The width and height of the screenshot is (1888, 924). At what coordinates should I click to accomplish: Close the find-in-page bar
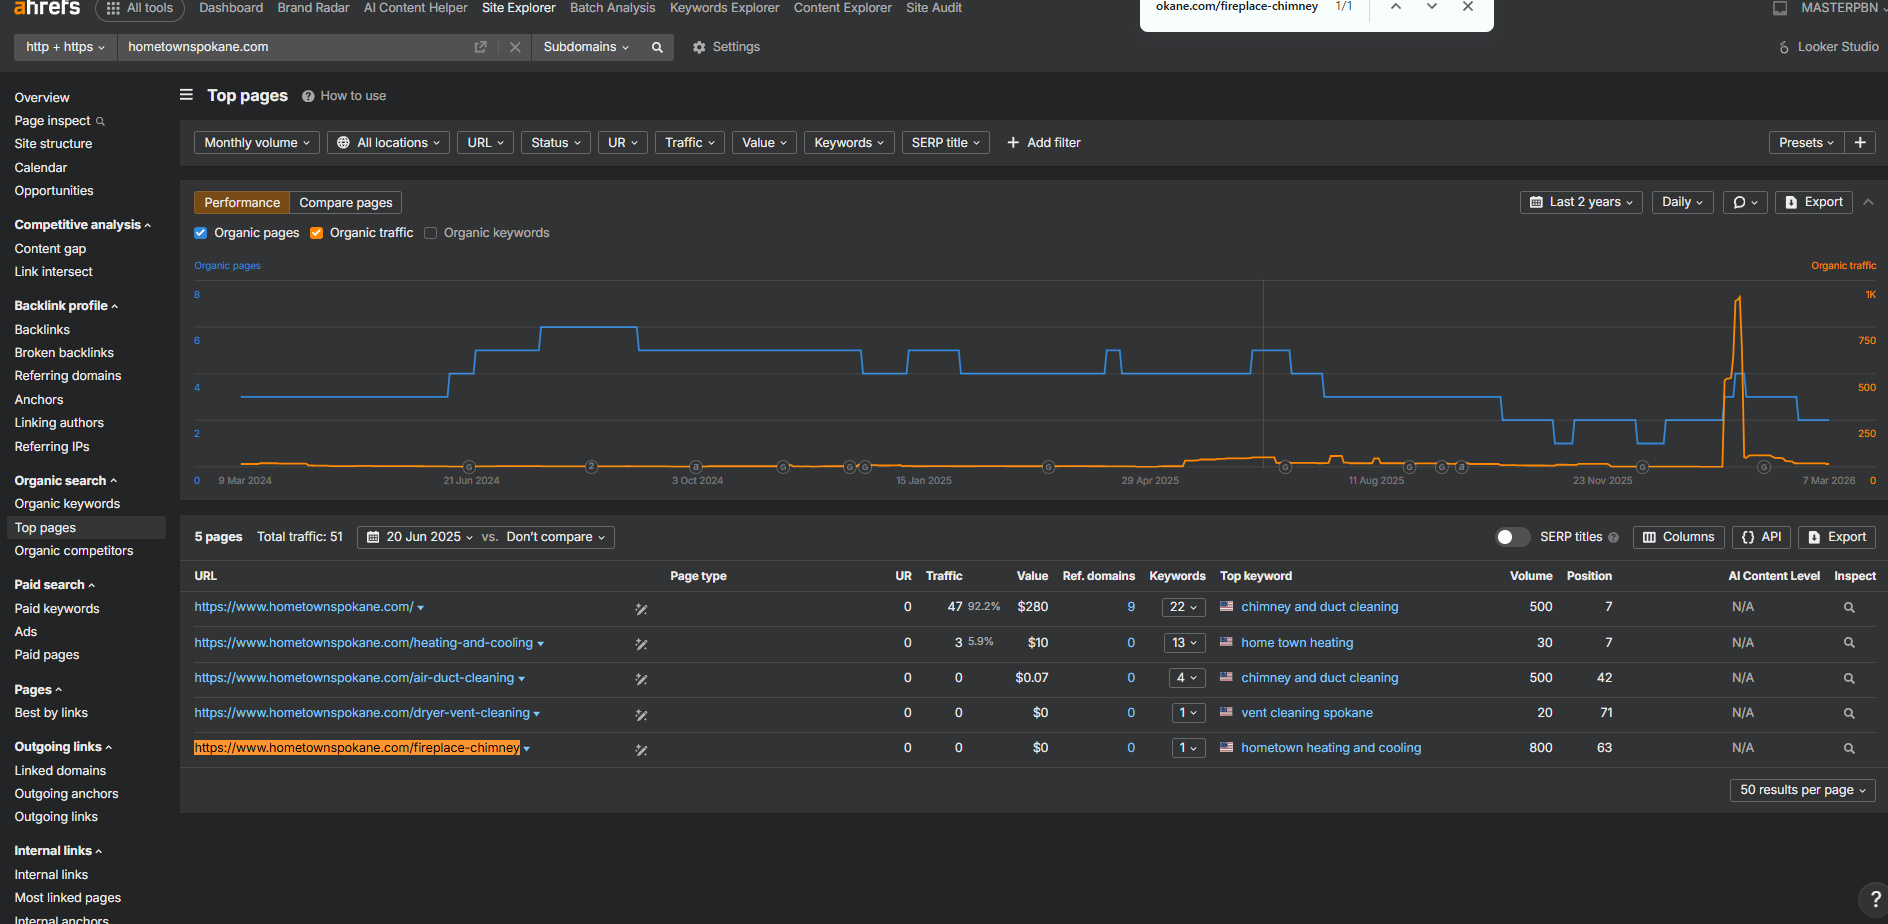tap(1468, 7)
